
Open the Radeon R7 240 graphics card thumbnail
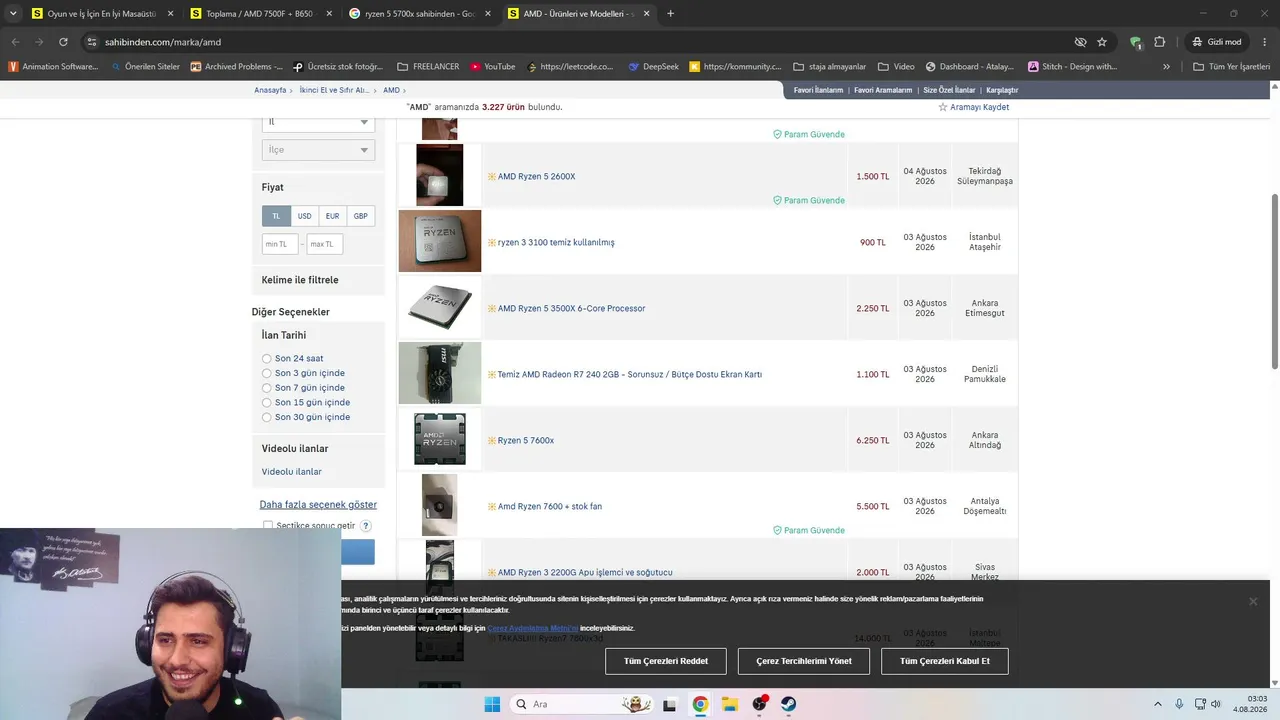(x=440, y=373)
